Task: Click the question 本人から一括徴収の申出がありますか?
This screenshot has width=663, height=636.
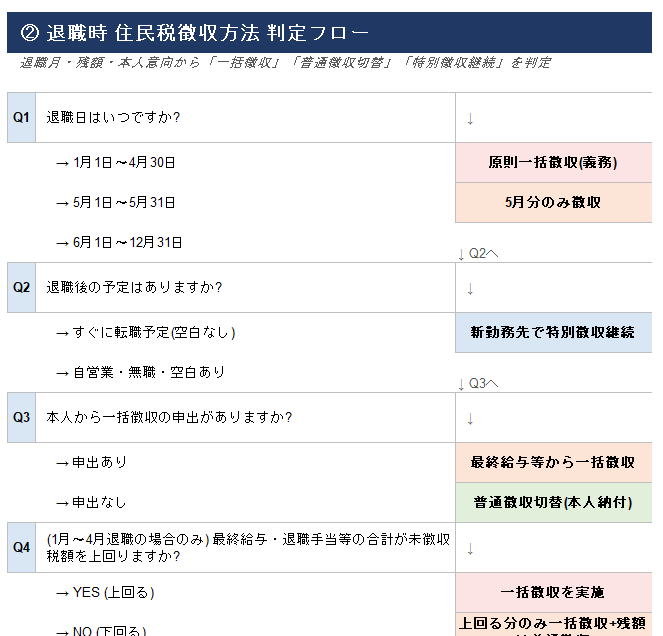Action: 169,417
